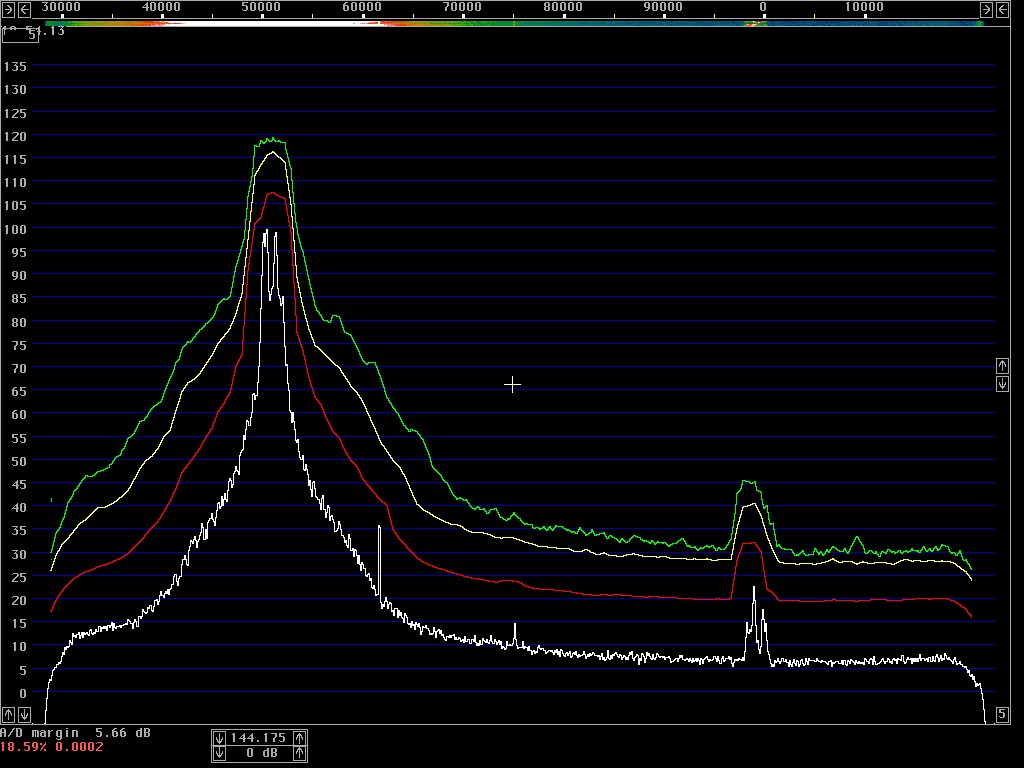Click the 120 dB amplitude scale label
Image resolution: width=1024 pixels, height=768 pixels.
[15, 136]
